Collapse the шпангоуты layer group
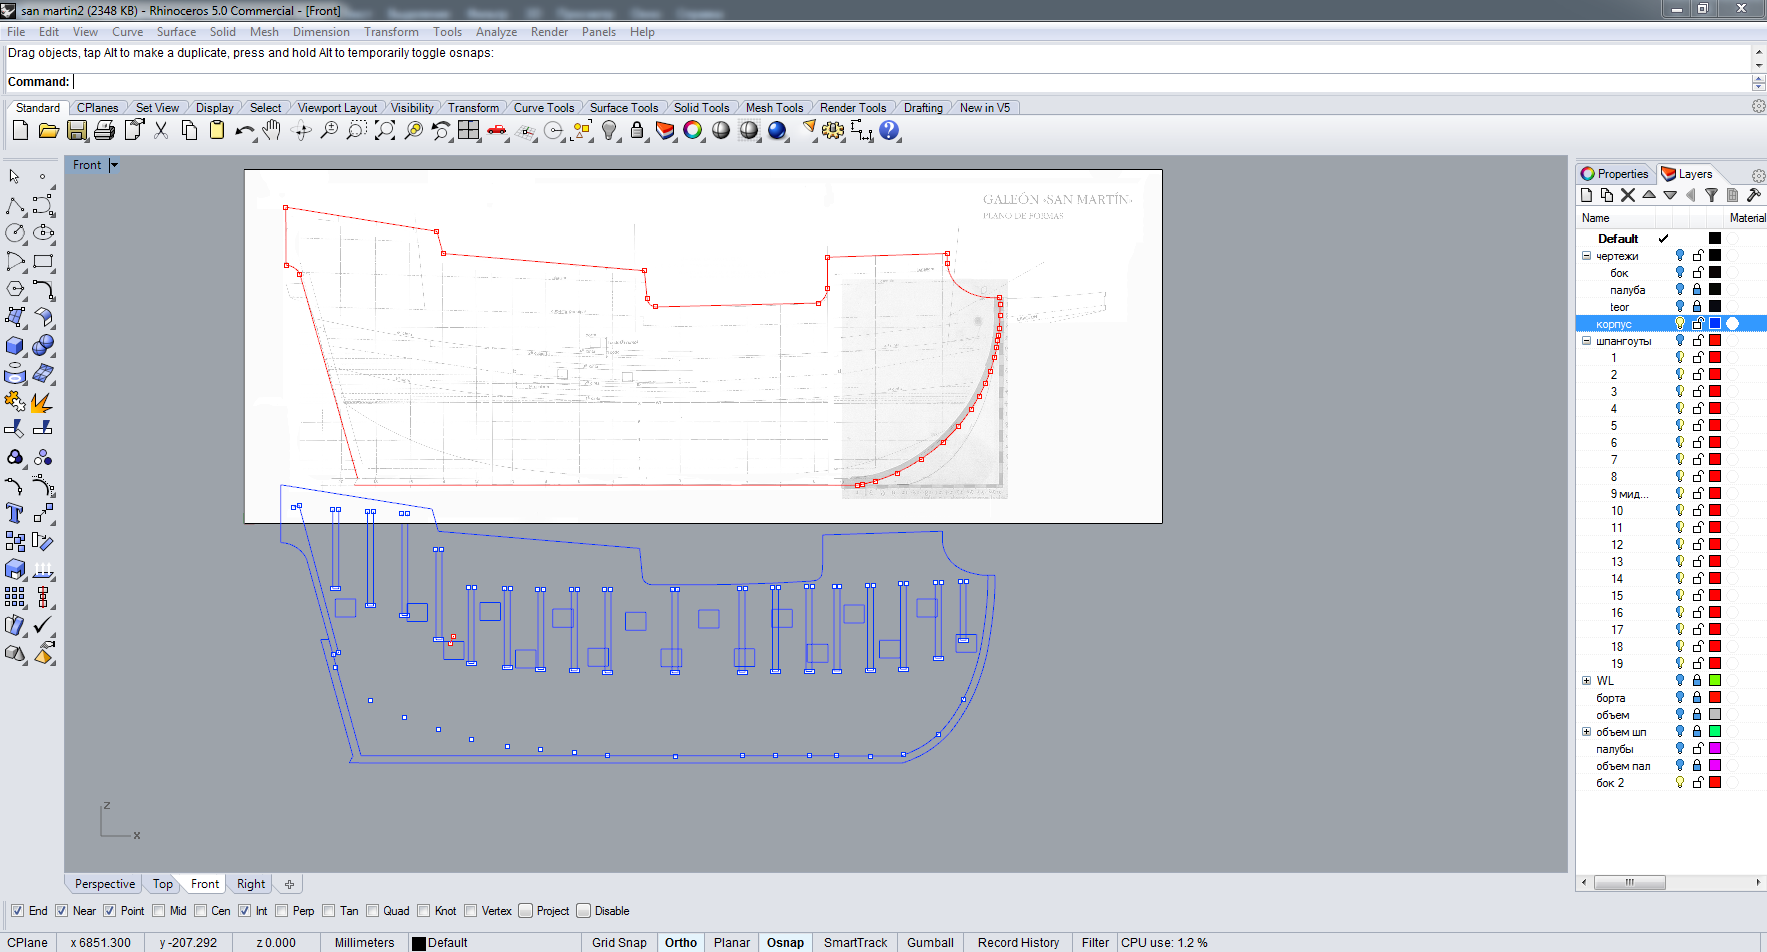This screenshot has height=952, width=1767. pos(1586,341)
